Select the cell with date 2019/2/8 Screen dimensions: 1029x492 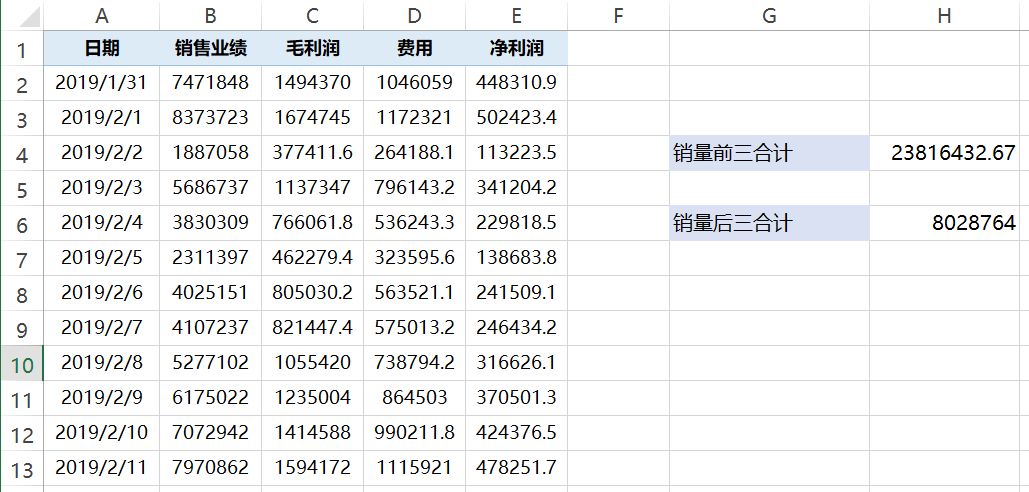point(102,363)
